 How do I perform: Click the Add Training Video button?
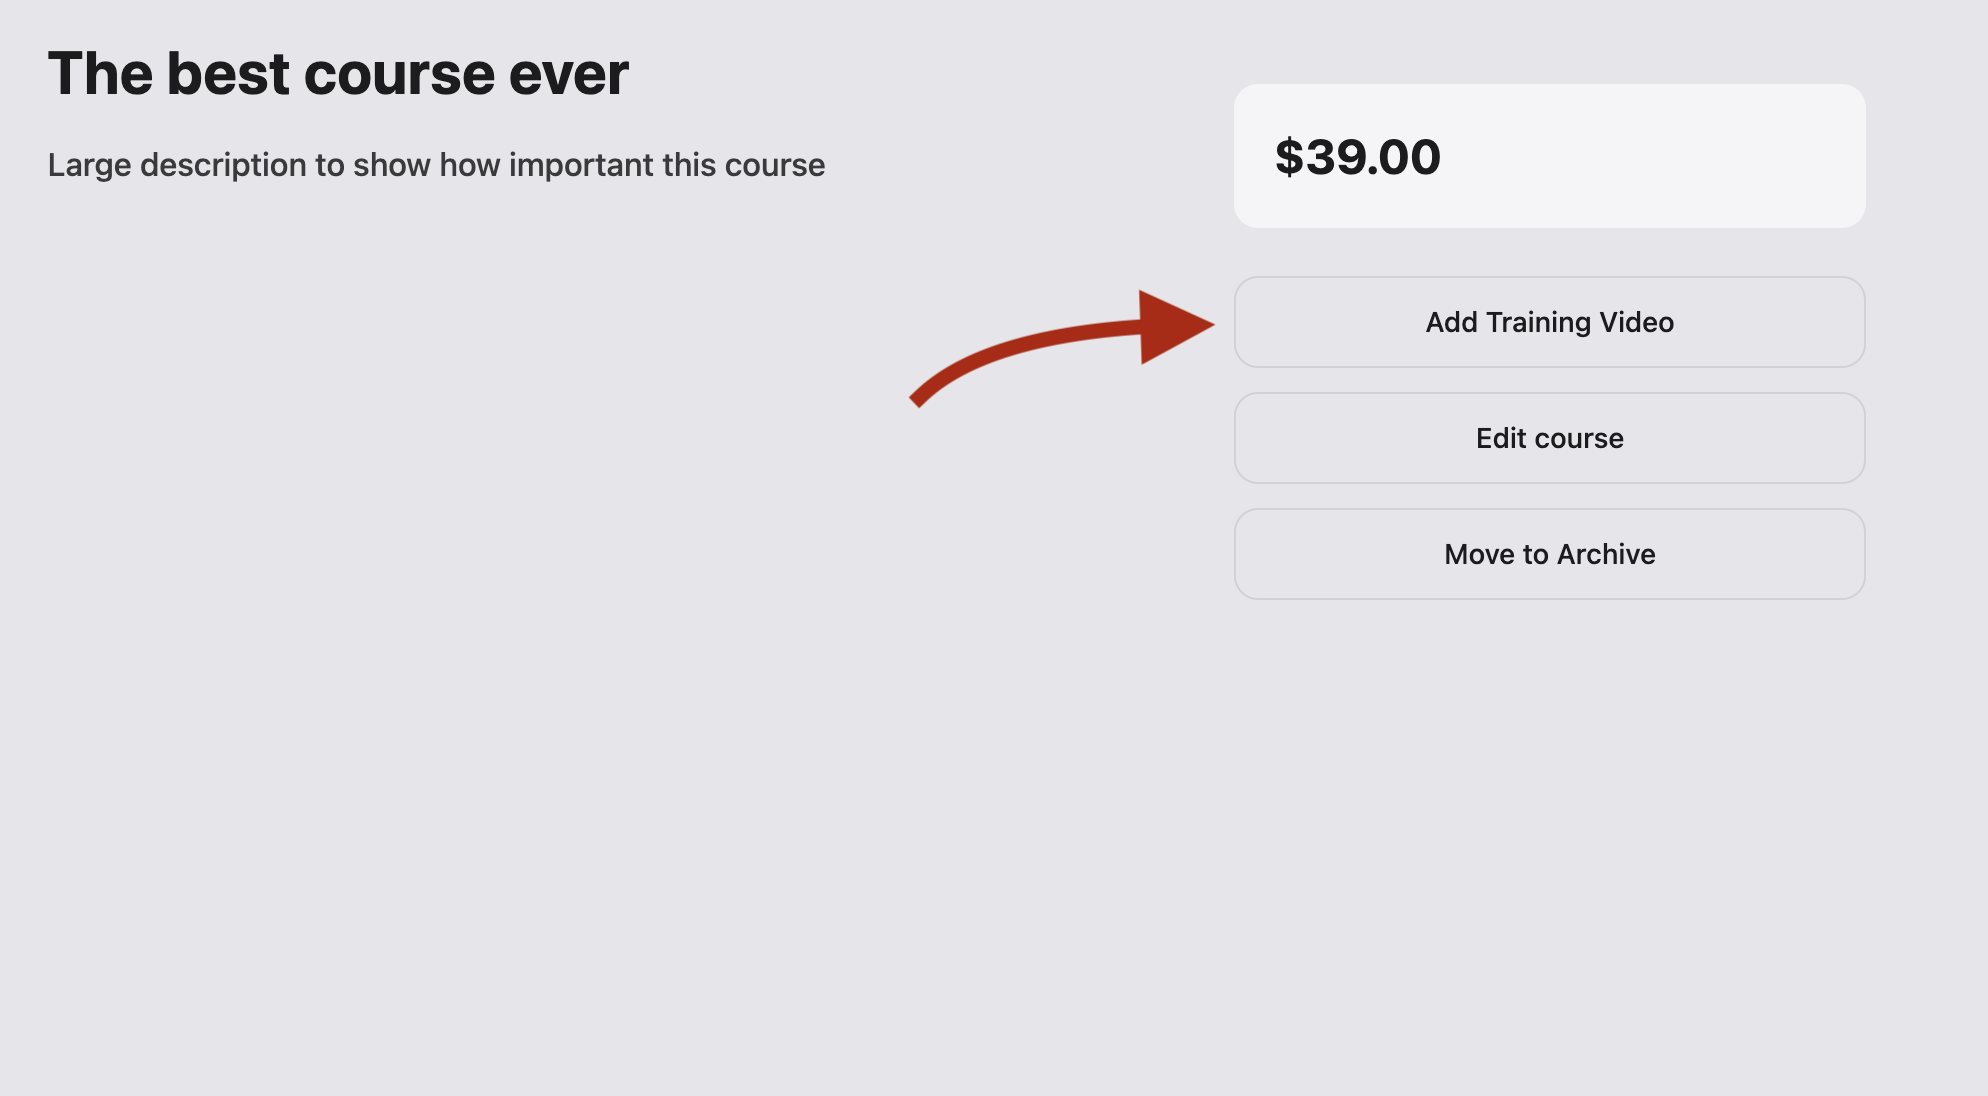point(1549,322)
